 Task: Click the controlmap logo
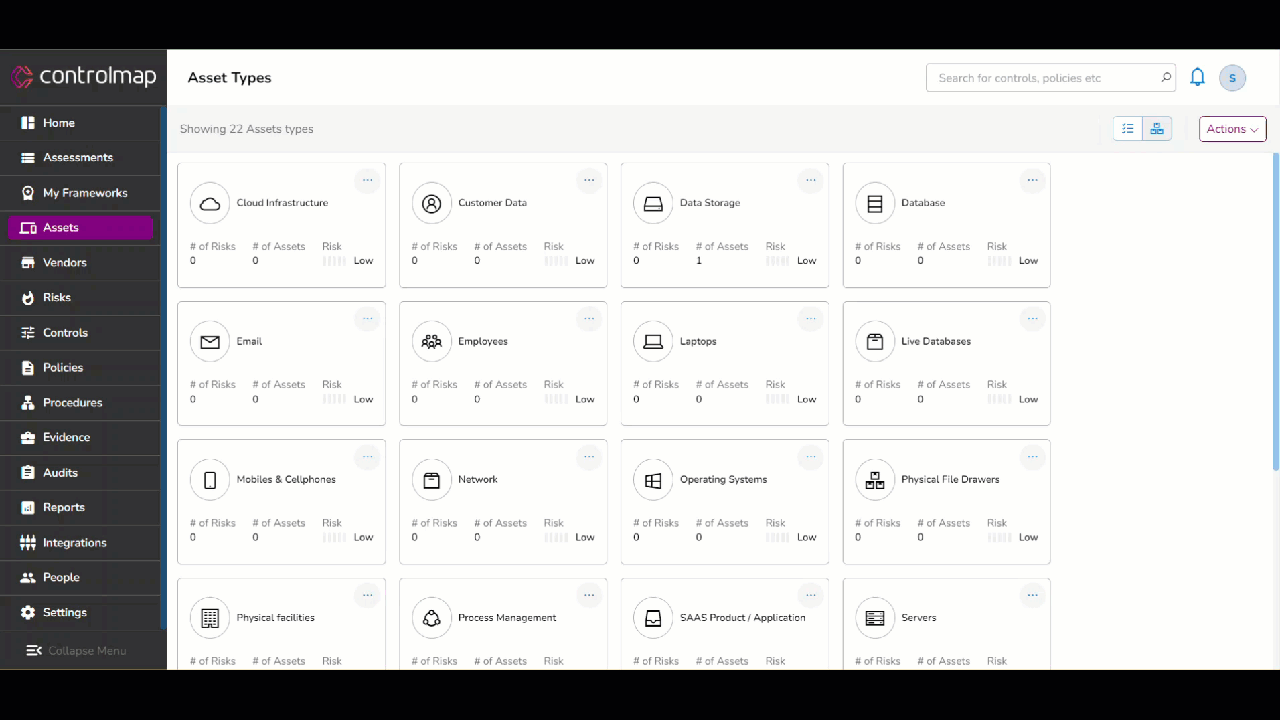click(84, 76)
